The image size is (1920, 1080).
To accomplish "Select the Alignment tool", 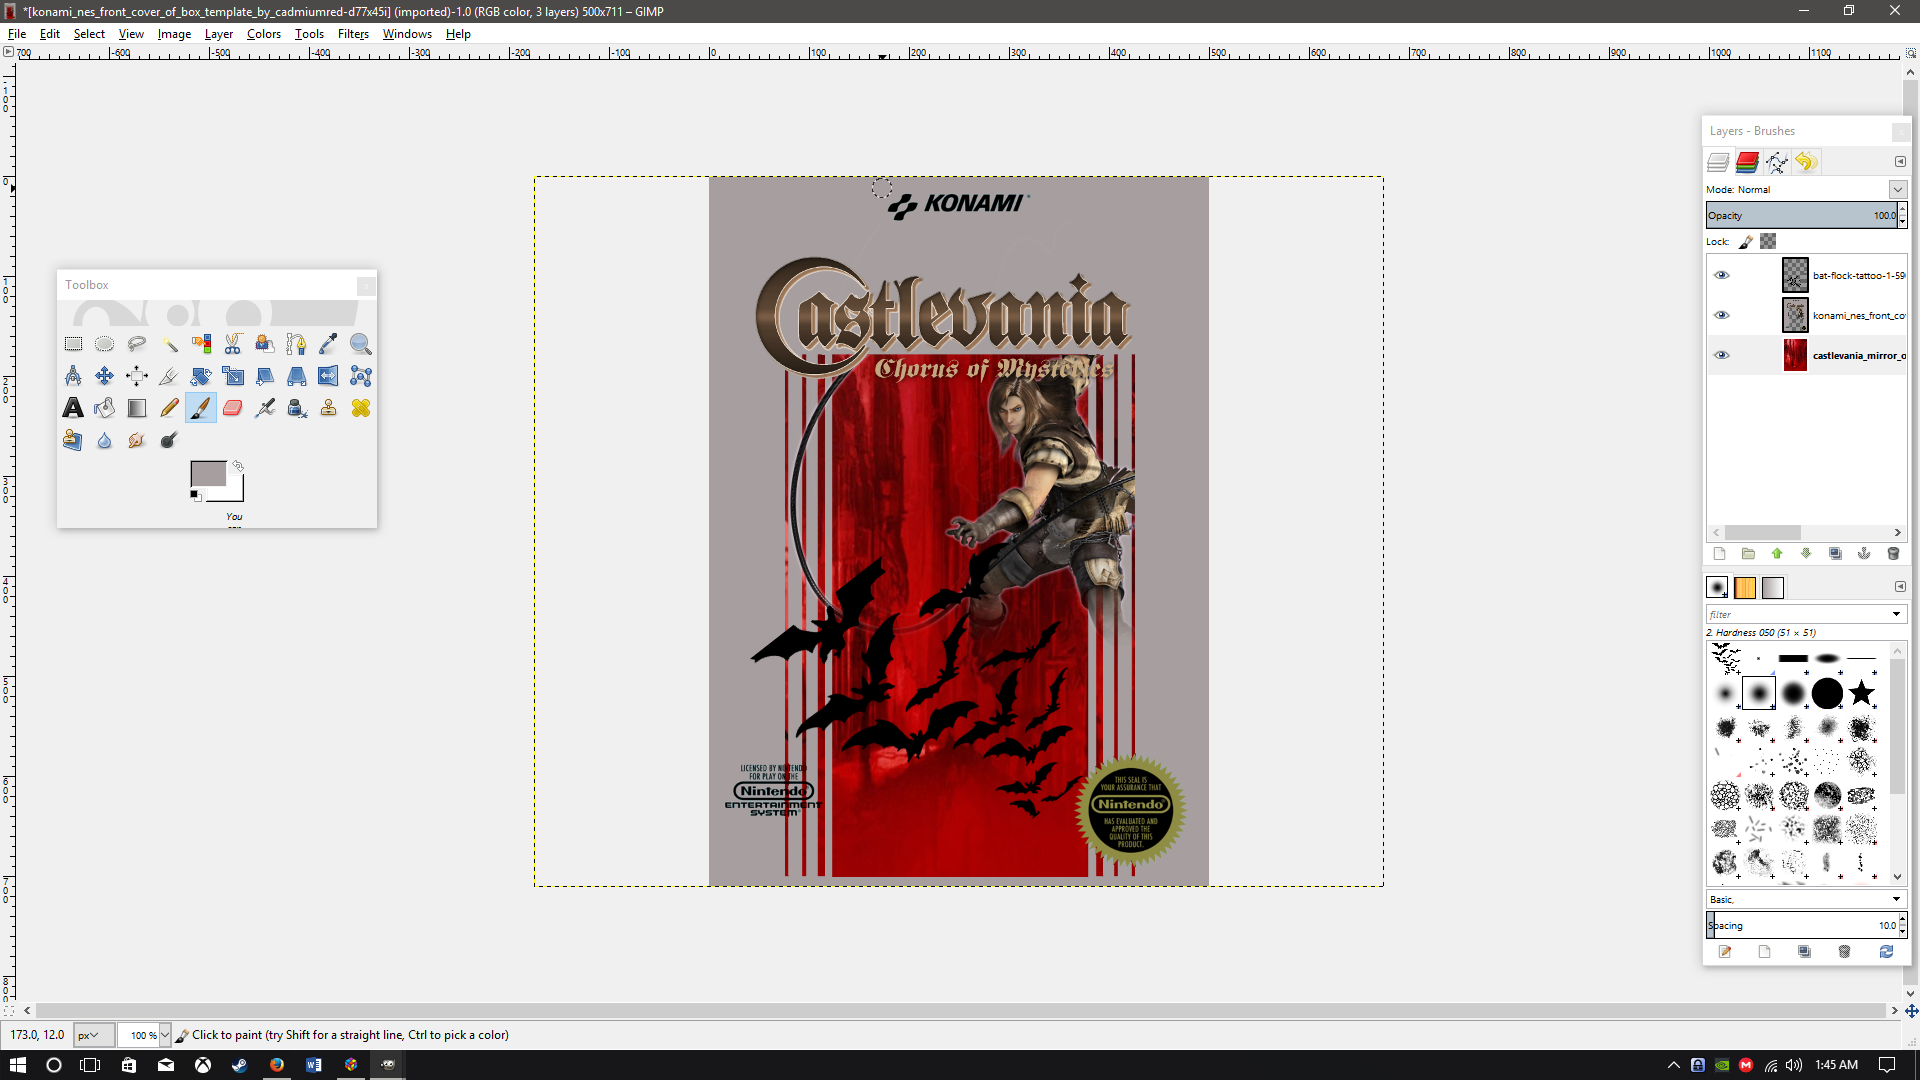I will click(x=137, y=376).
